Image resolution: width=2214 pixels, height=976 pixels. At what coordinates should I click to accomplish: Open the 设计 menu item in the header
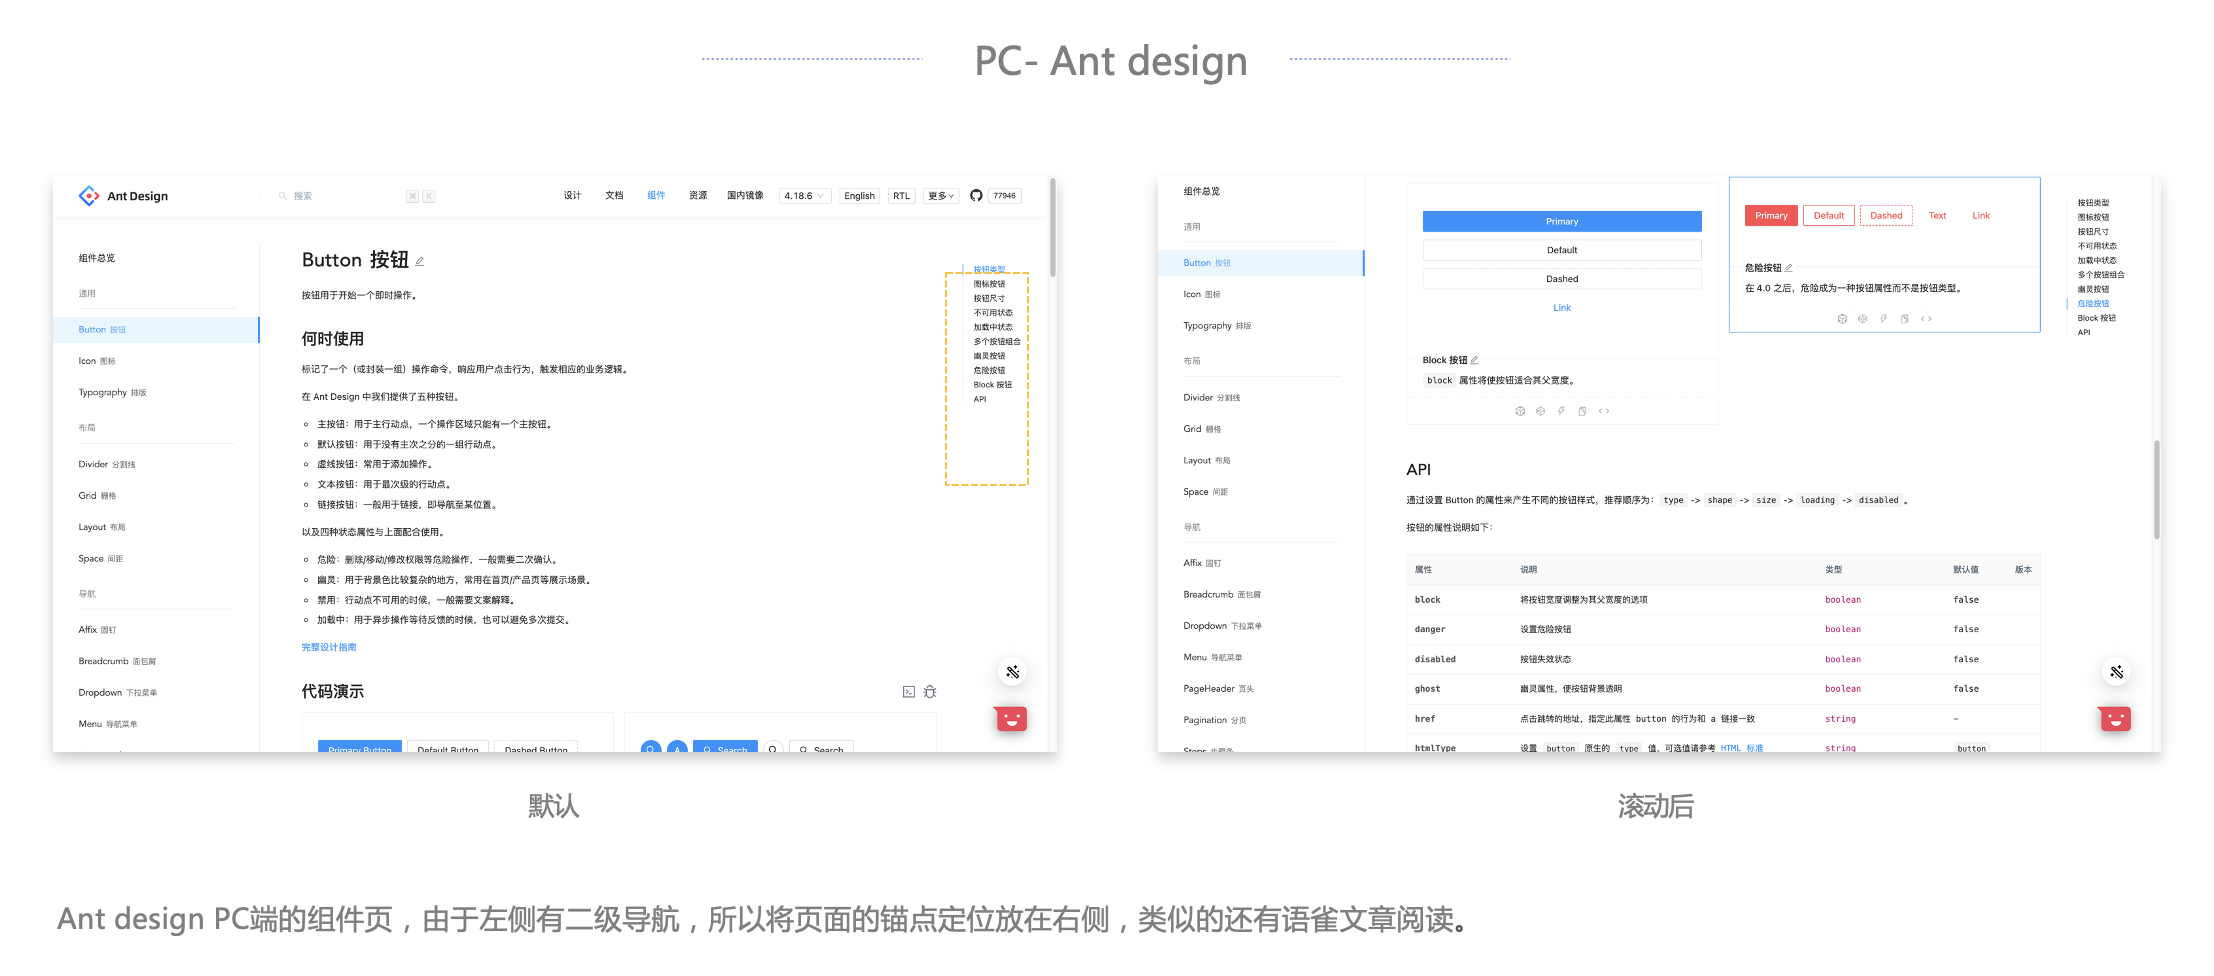[x=572, y=196]
